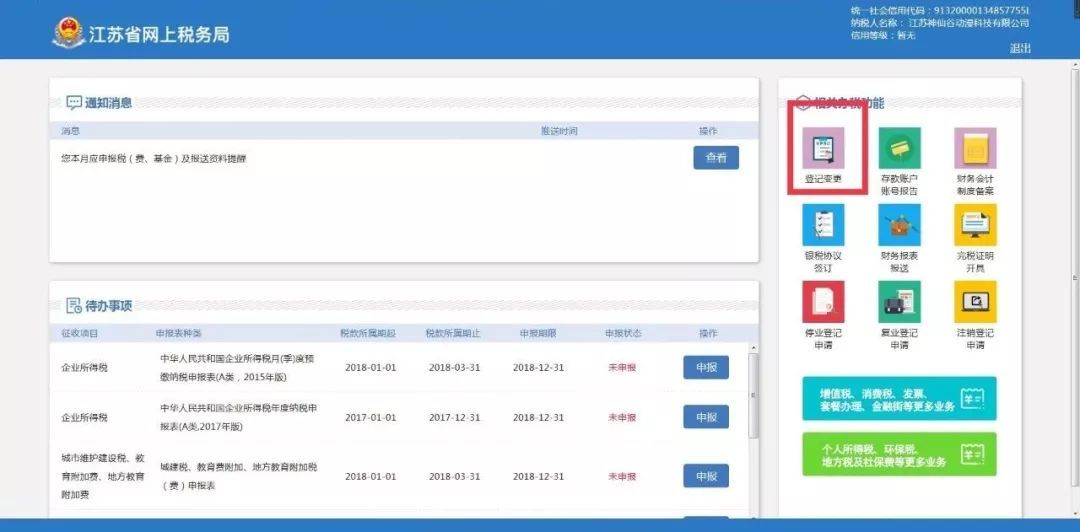Click the 江苏省网上税务局 emblem logo
This screenshot has width=1080, height=532.
pyautogui.click(x=68, y=33)
